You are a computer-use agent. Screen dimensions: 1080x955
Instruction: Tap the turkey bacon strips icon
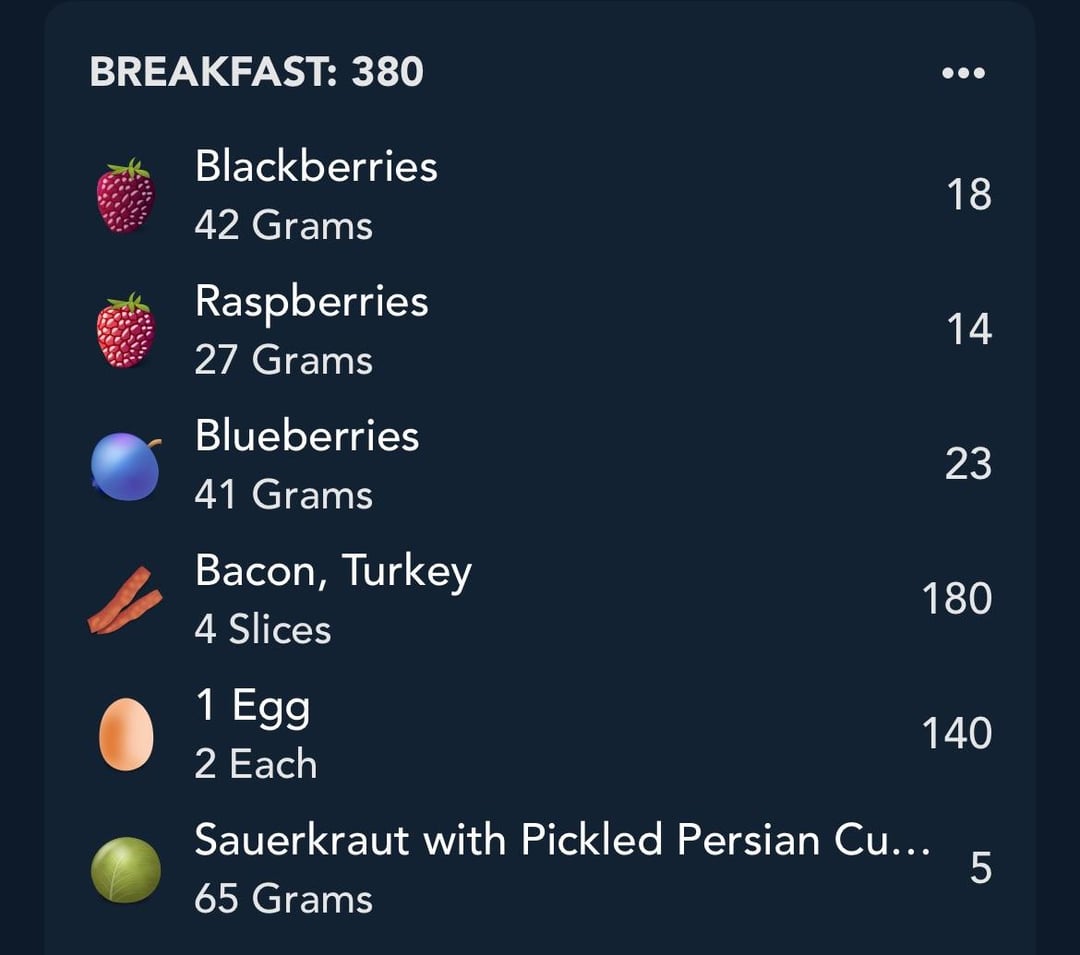click(125, 600)
